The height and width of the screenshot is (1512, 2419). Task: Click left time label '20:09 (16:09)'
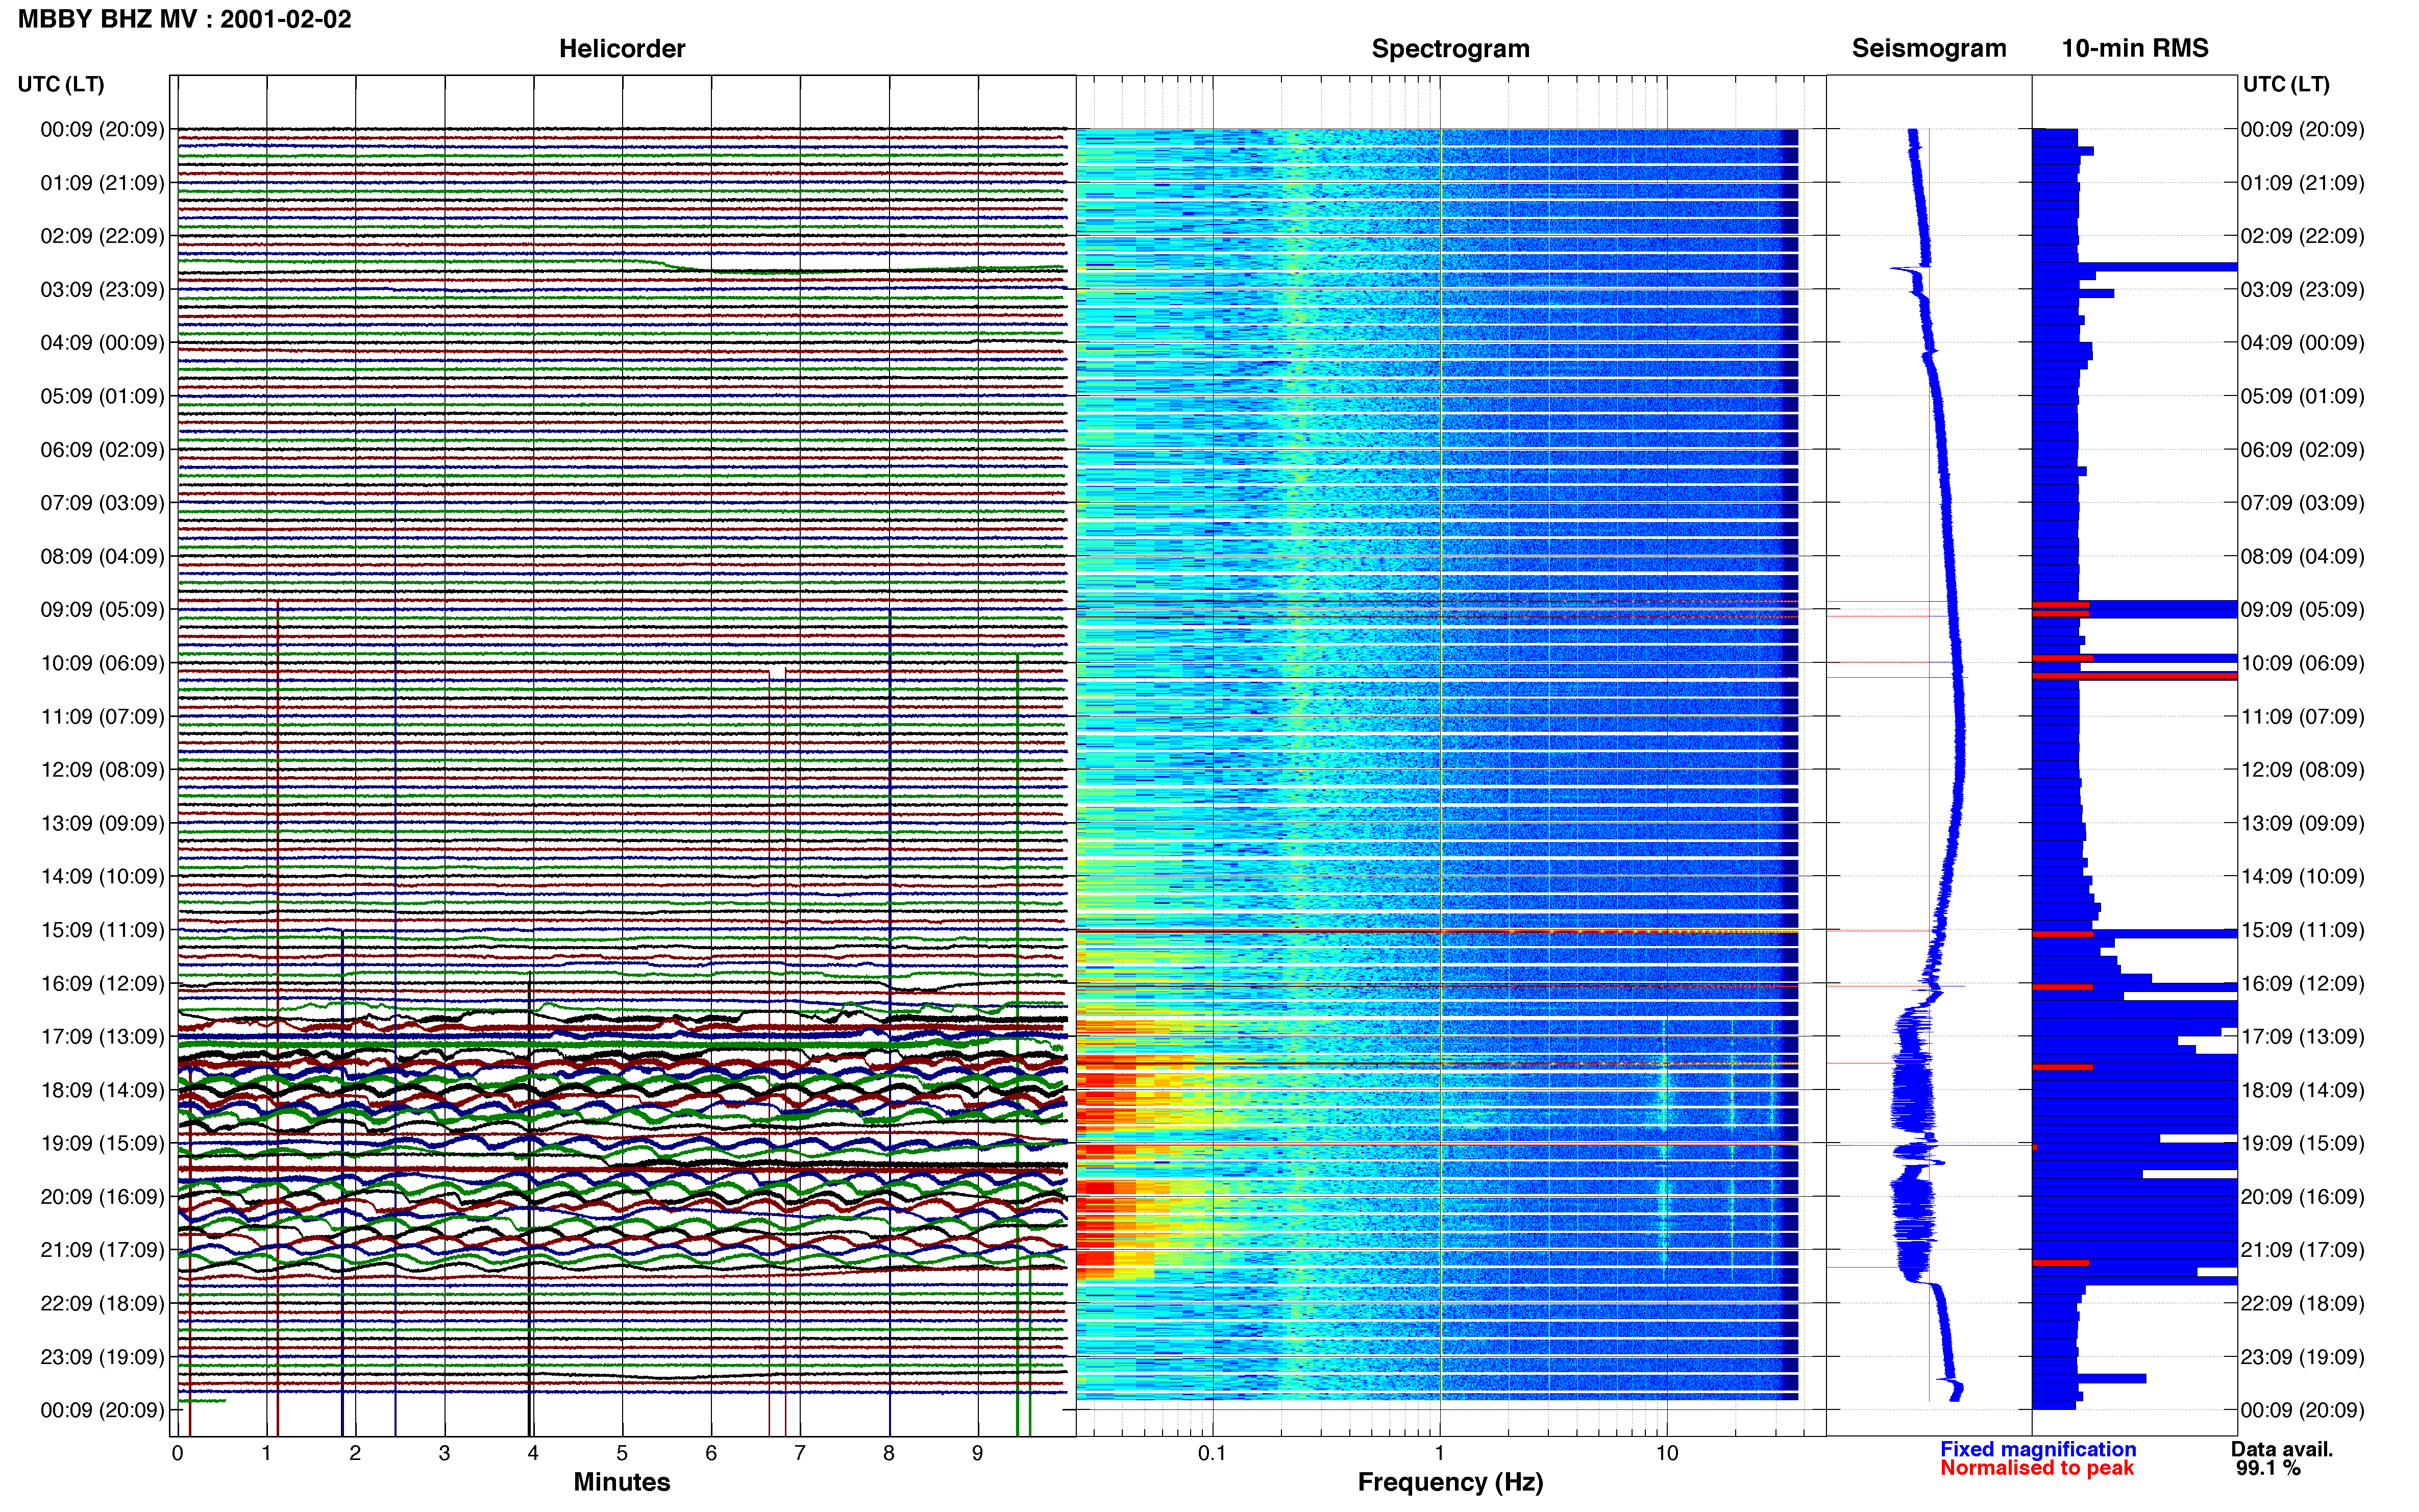pyautogui.click(x=102, y=1197)
